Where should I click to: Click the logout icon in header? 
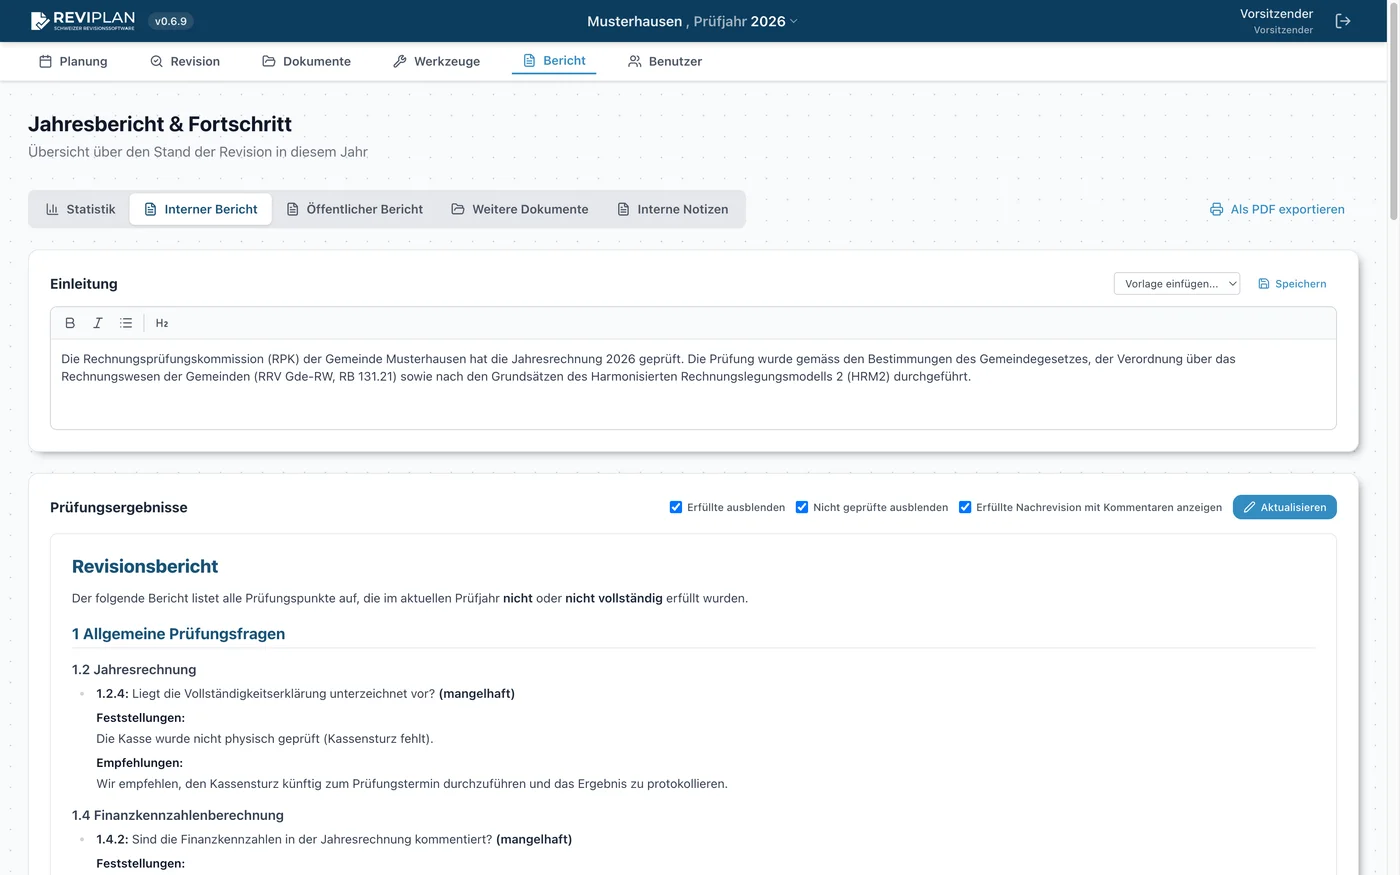pos(1343,21)
